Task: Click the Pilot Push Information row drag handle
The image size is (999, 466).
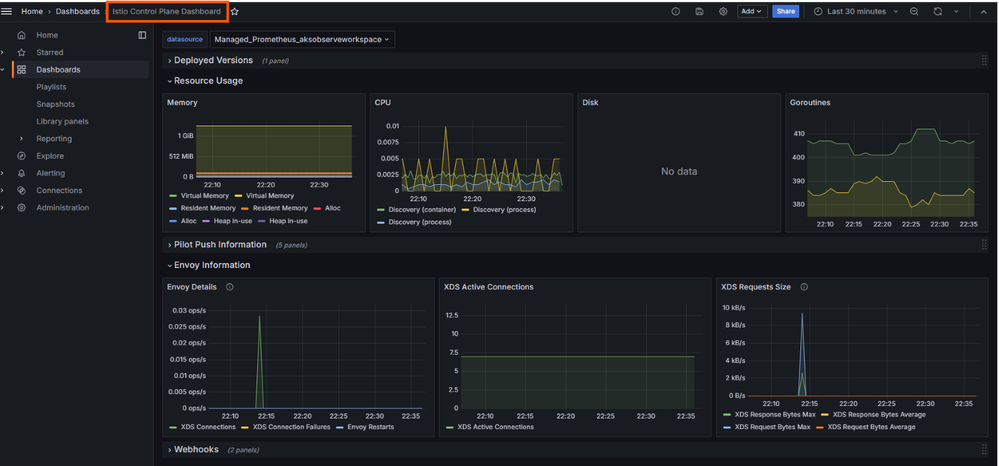Action: pyautogui.click(x=984, y=245)
